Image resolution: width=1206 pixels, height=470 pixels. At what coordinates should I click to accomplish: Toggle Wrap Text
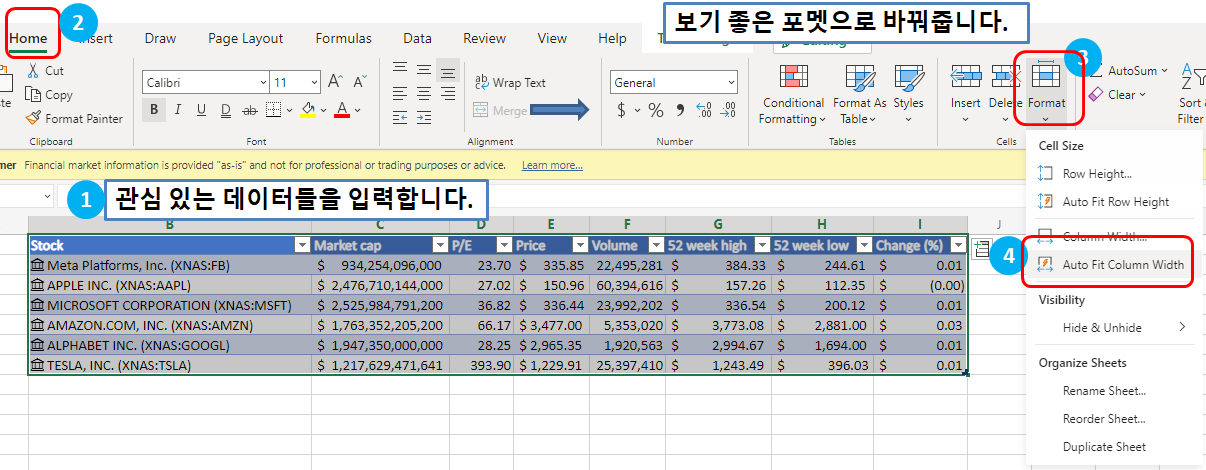click(x=510, y=83)
